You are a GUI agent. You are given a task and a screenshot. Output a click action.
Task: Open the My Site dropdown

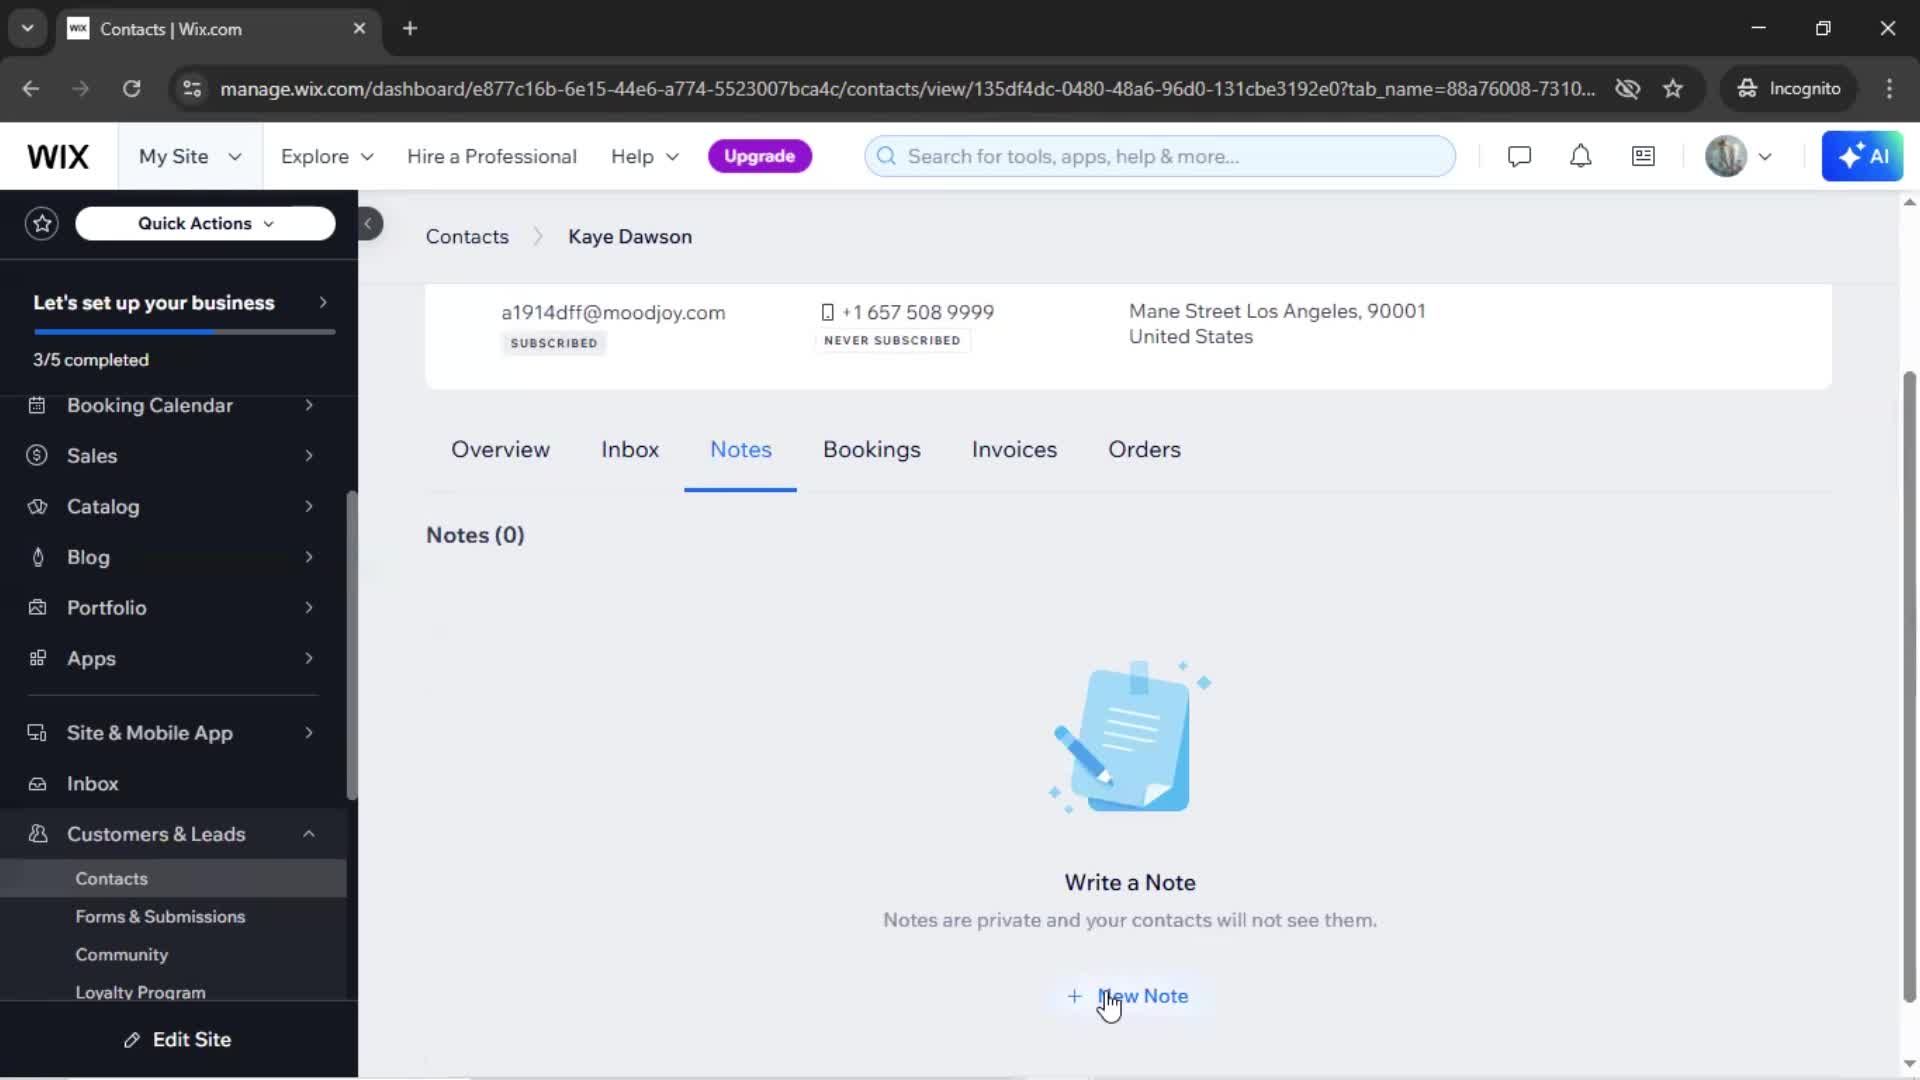pyautogui.click(x=190, y=157)
